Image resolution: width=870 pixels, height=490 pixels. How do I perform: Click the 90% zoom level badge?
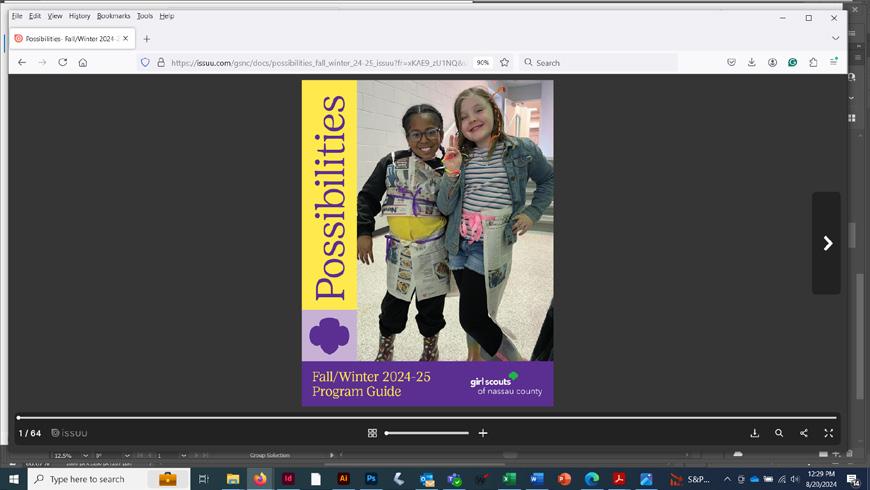click(x=483, y=63)
